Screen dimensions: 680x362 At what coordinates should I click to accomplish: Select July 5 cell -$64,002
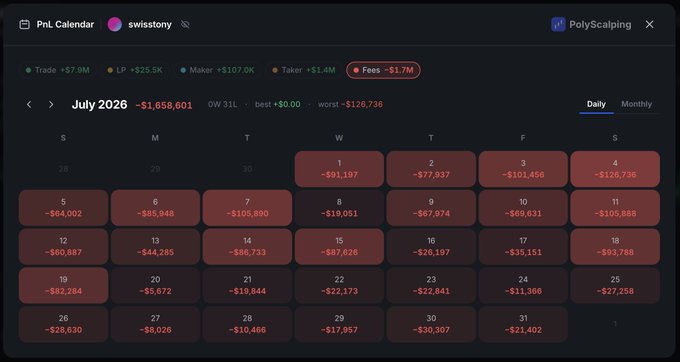click(x=63, y=208)
